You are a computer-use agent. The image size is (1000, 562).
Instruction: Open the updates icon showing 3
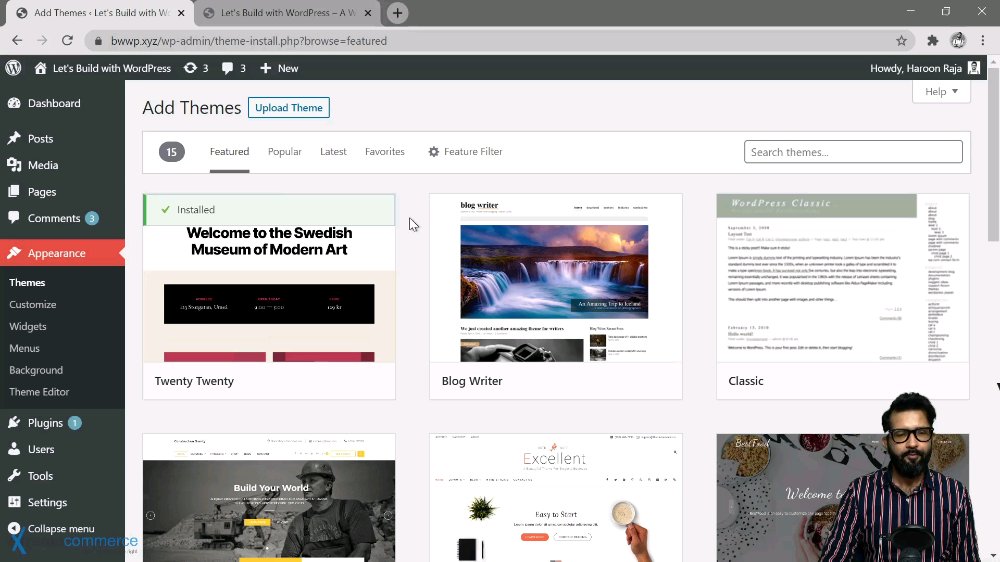pyautogui.click(x=190, y=68)
